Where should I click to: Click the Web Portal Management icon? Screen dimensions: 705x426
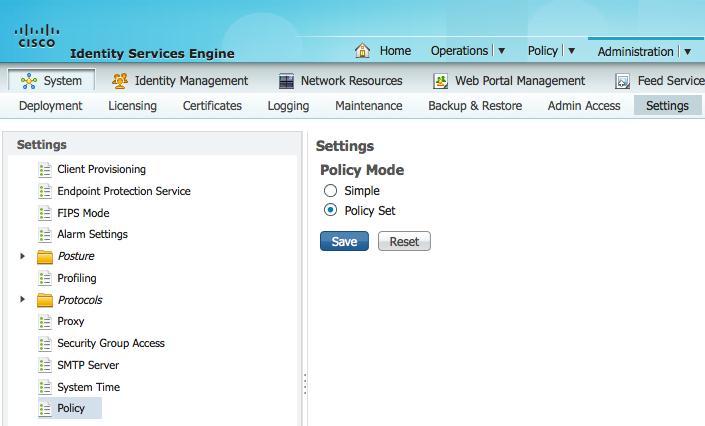[440, 81]
